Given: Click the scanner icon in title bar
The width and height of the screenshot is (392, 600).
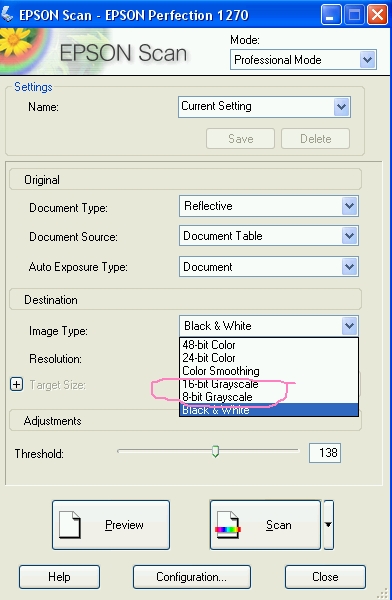Looking at the screenshot, I should point(7,15).
